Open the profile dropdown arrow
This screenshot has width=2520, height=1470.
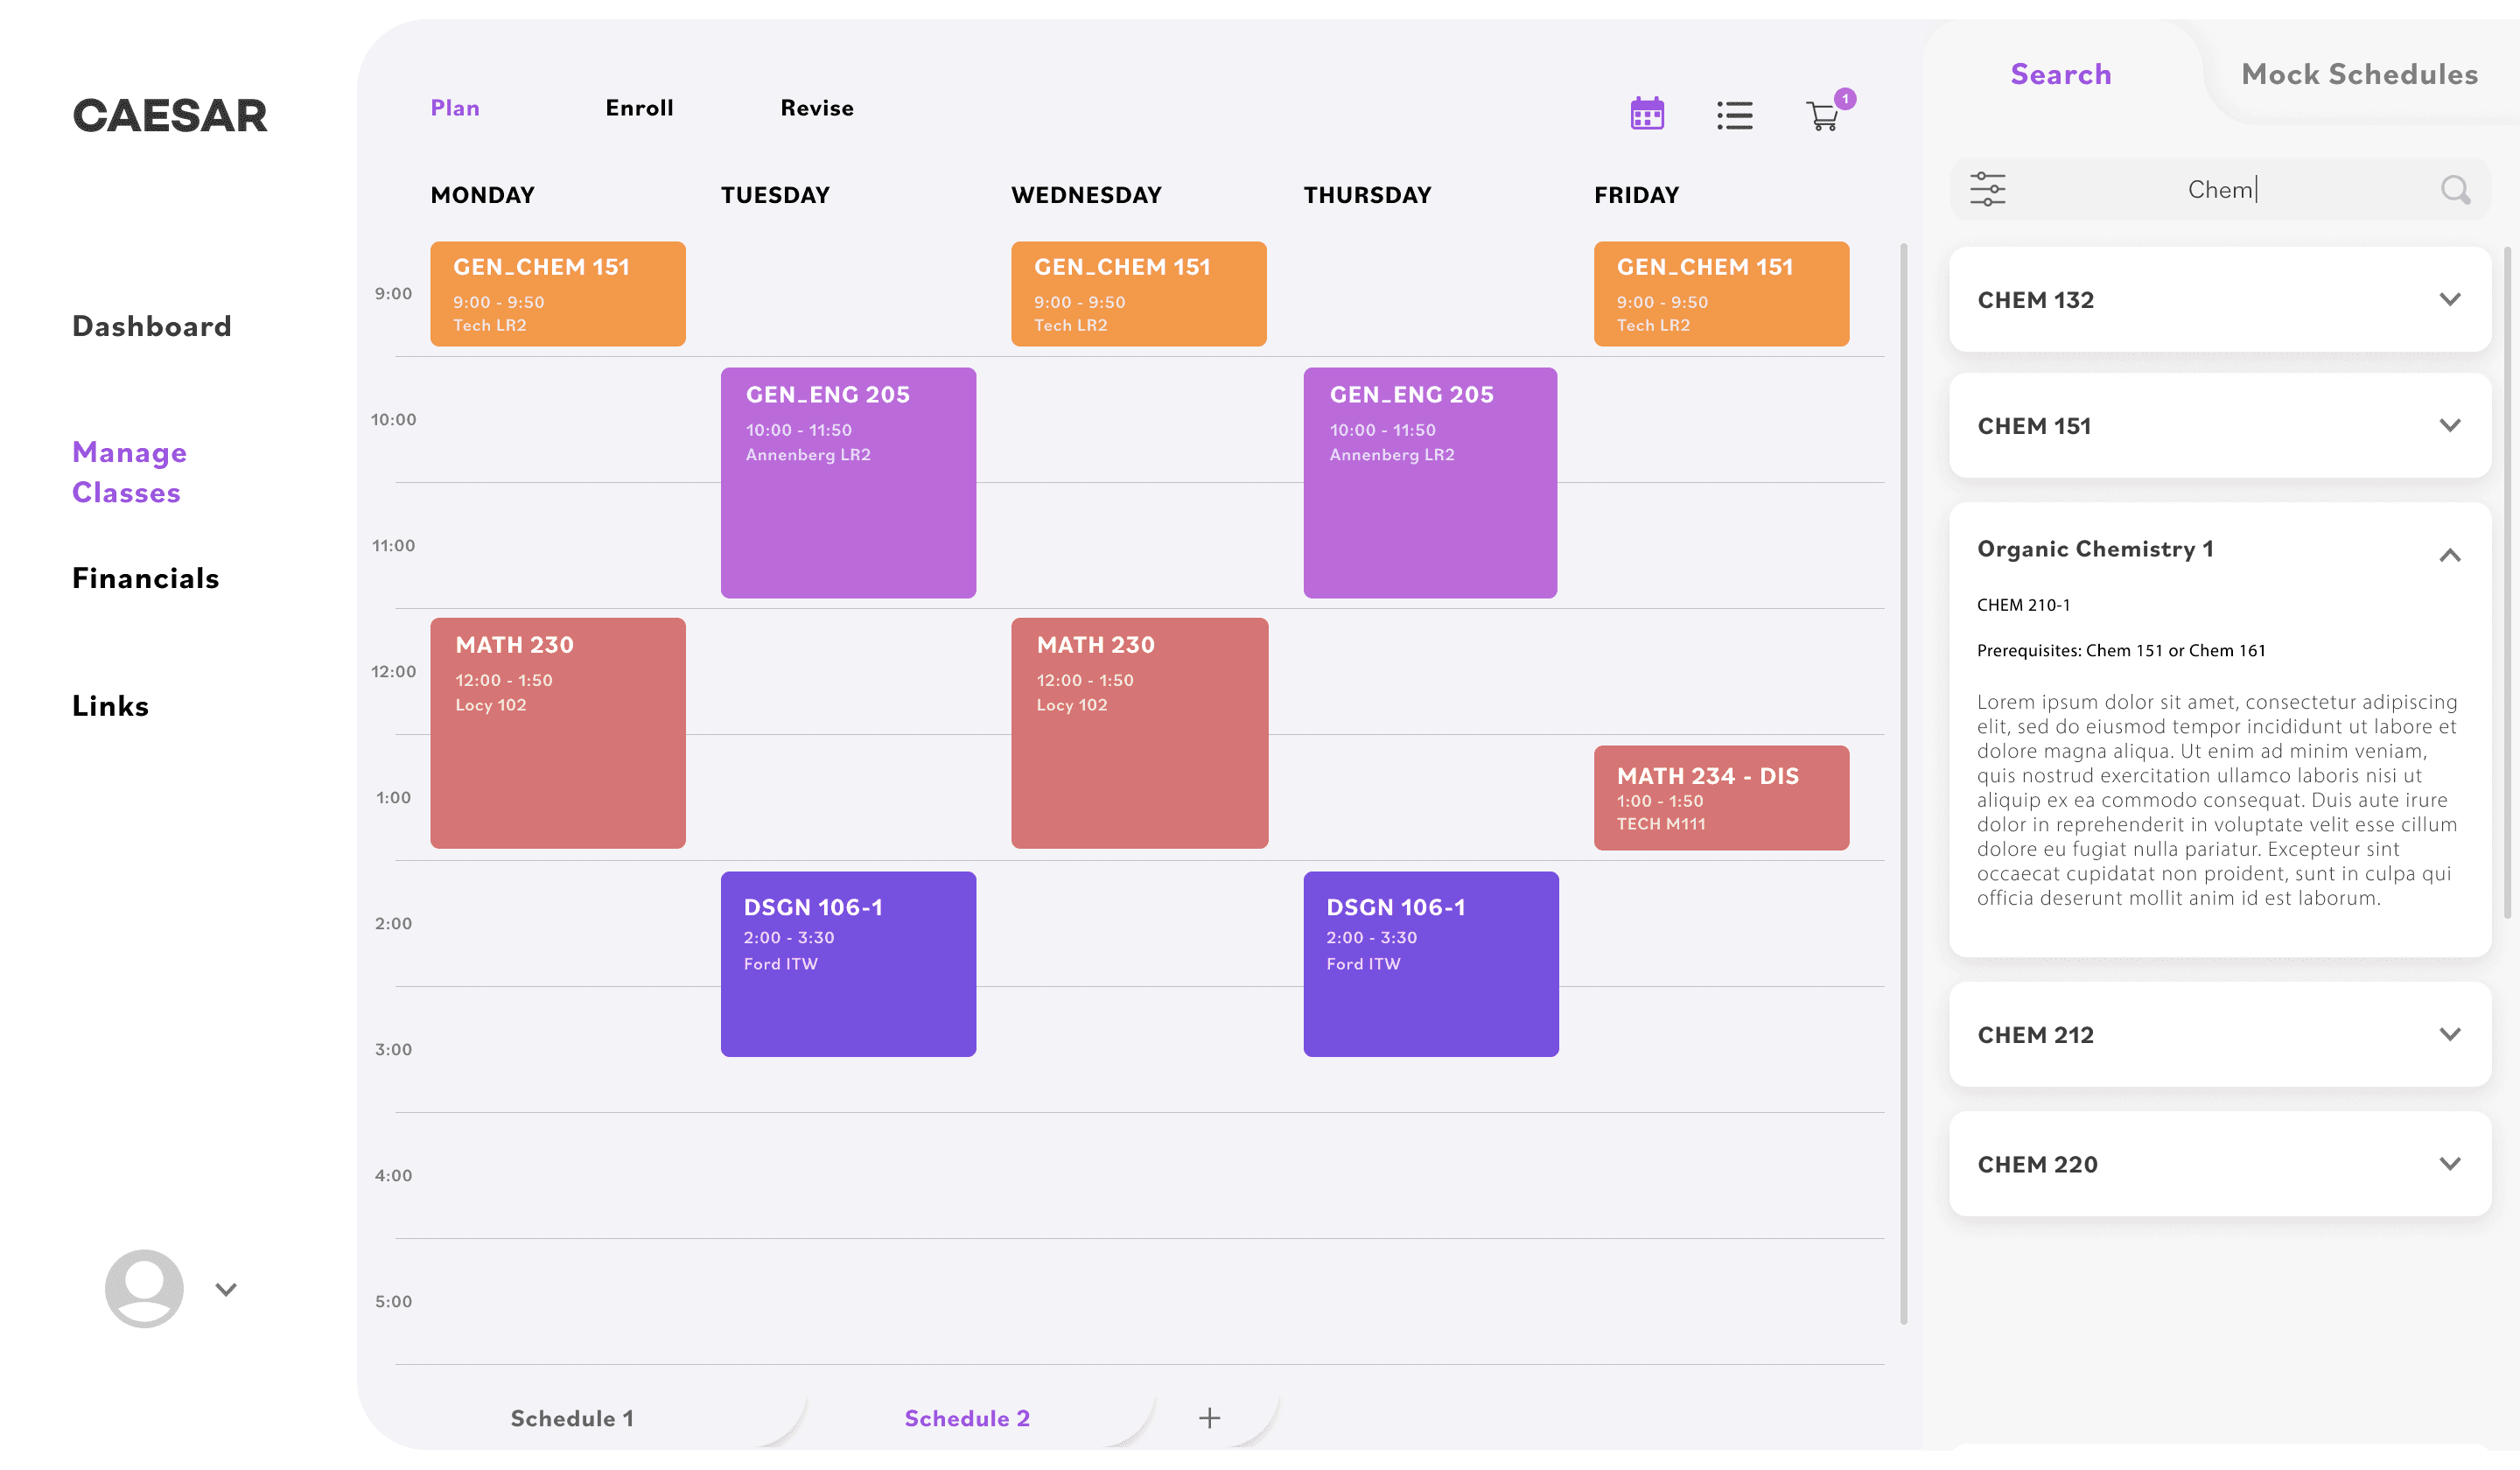coord(226,1289)
